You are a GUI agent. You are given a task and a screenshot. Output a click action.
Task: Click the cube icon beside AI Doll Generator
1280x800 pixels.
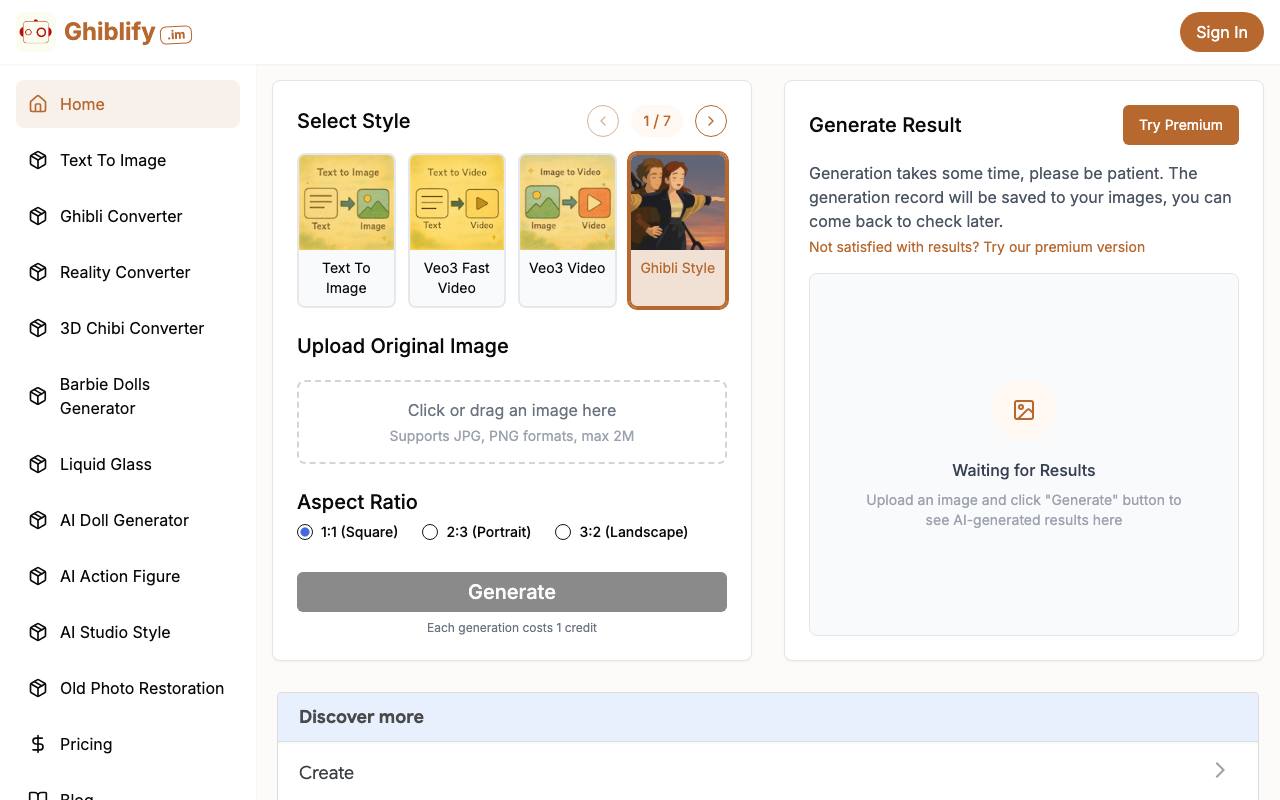(x=38, y=520)
